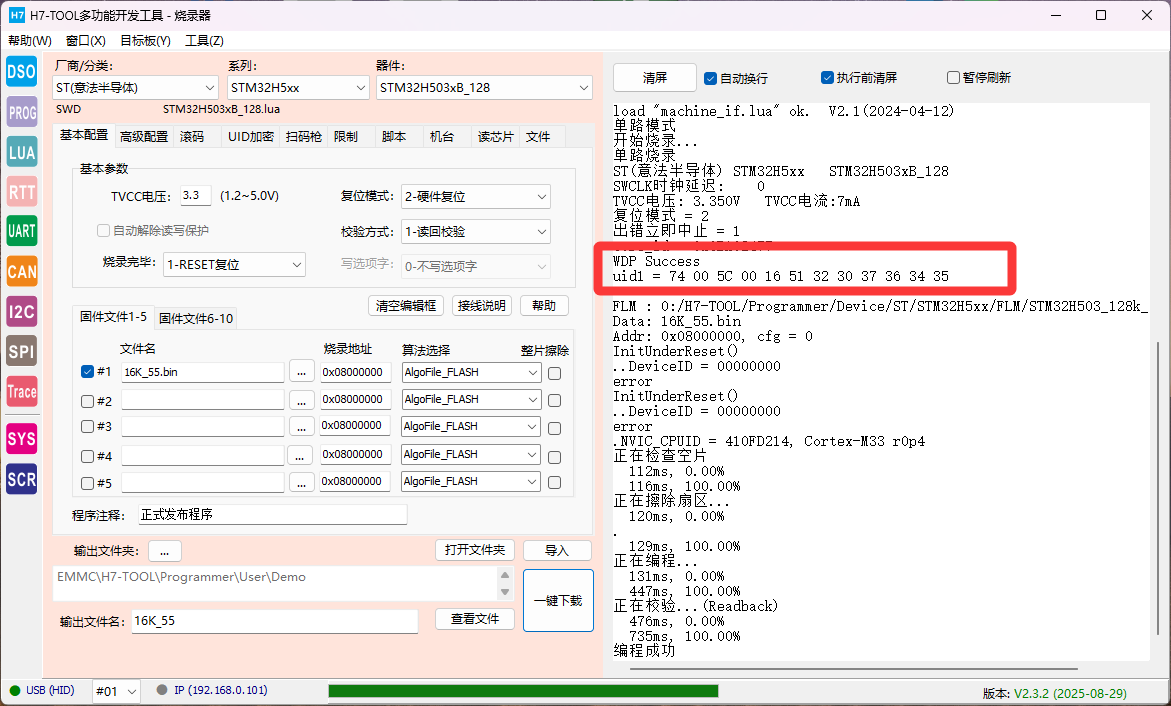This screenshot has width=1171, height=706.
Task: Switch to the 固件文件6-10 tab
Action: [196, 318]
